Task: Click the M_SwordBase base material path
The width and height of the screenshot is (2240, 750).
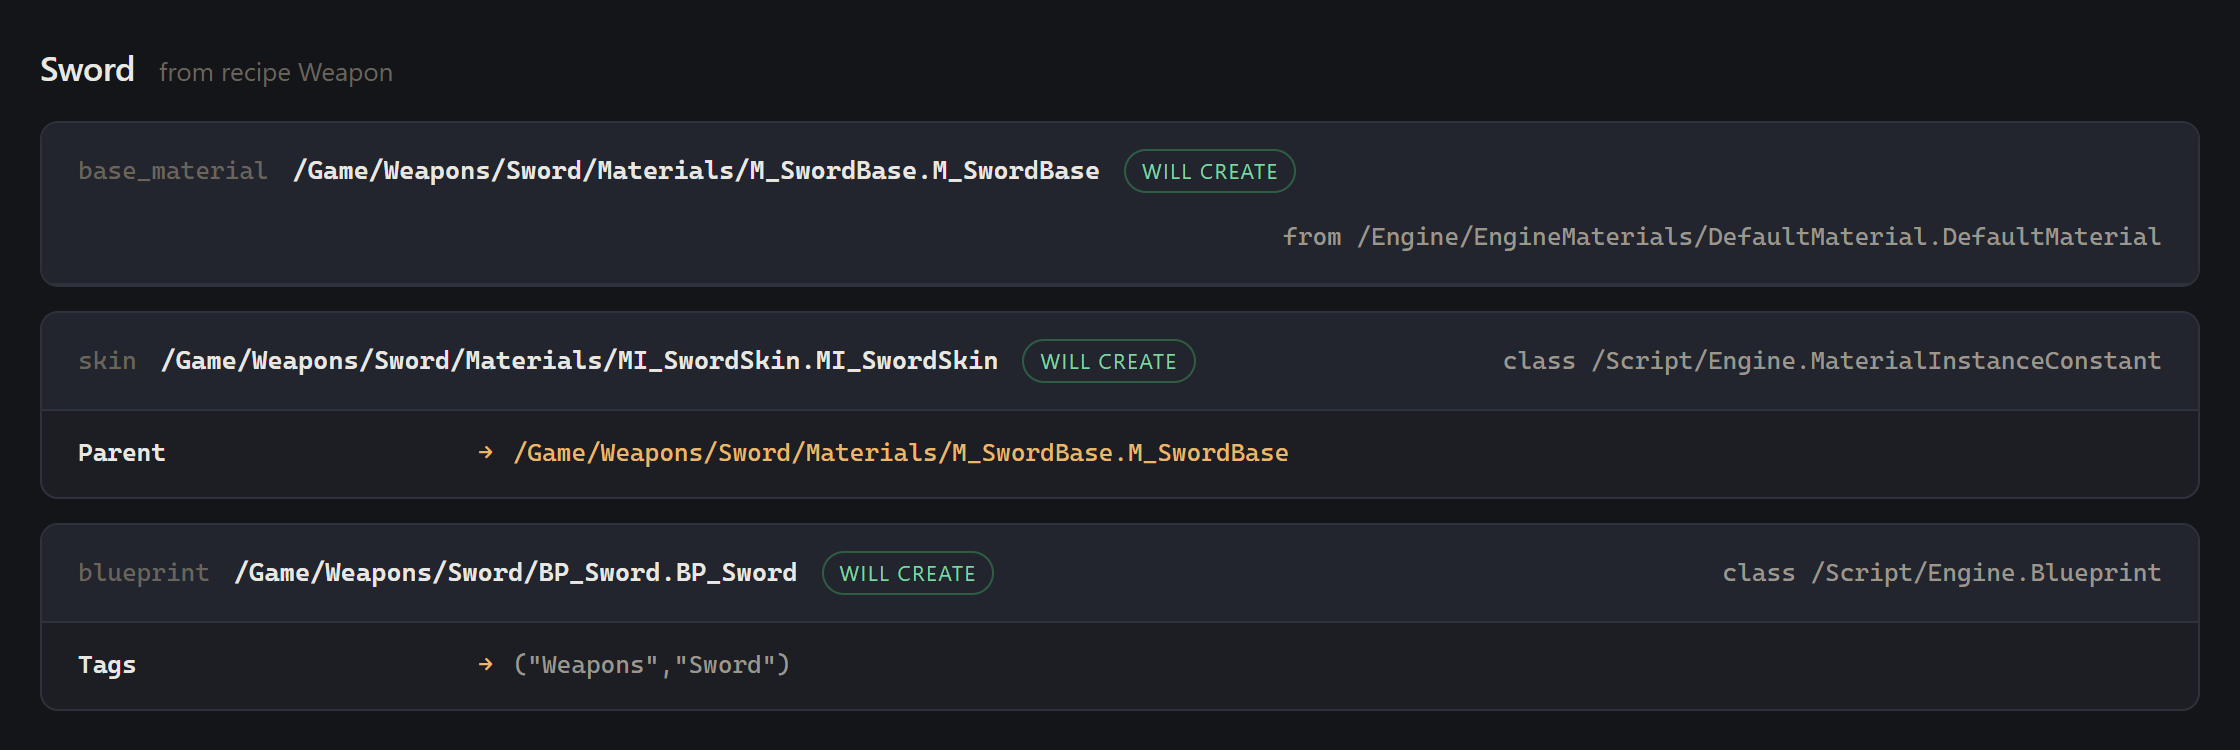Action: point(696,171)
